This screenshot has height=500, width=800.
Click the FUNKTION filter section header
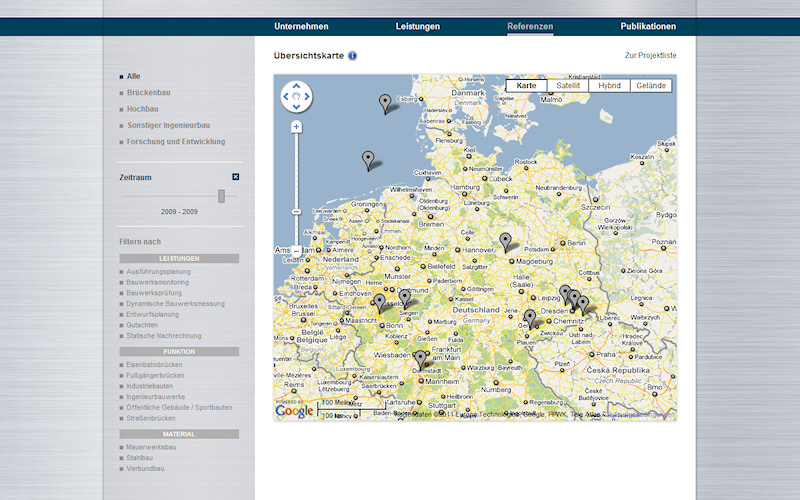click(179, 352)
